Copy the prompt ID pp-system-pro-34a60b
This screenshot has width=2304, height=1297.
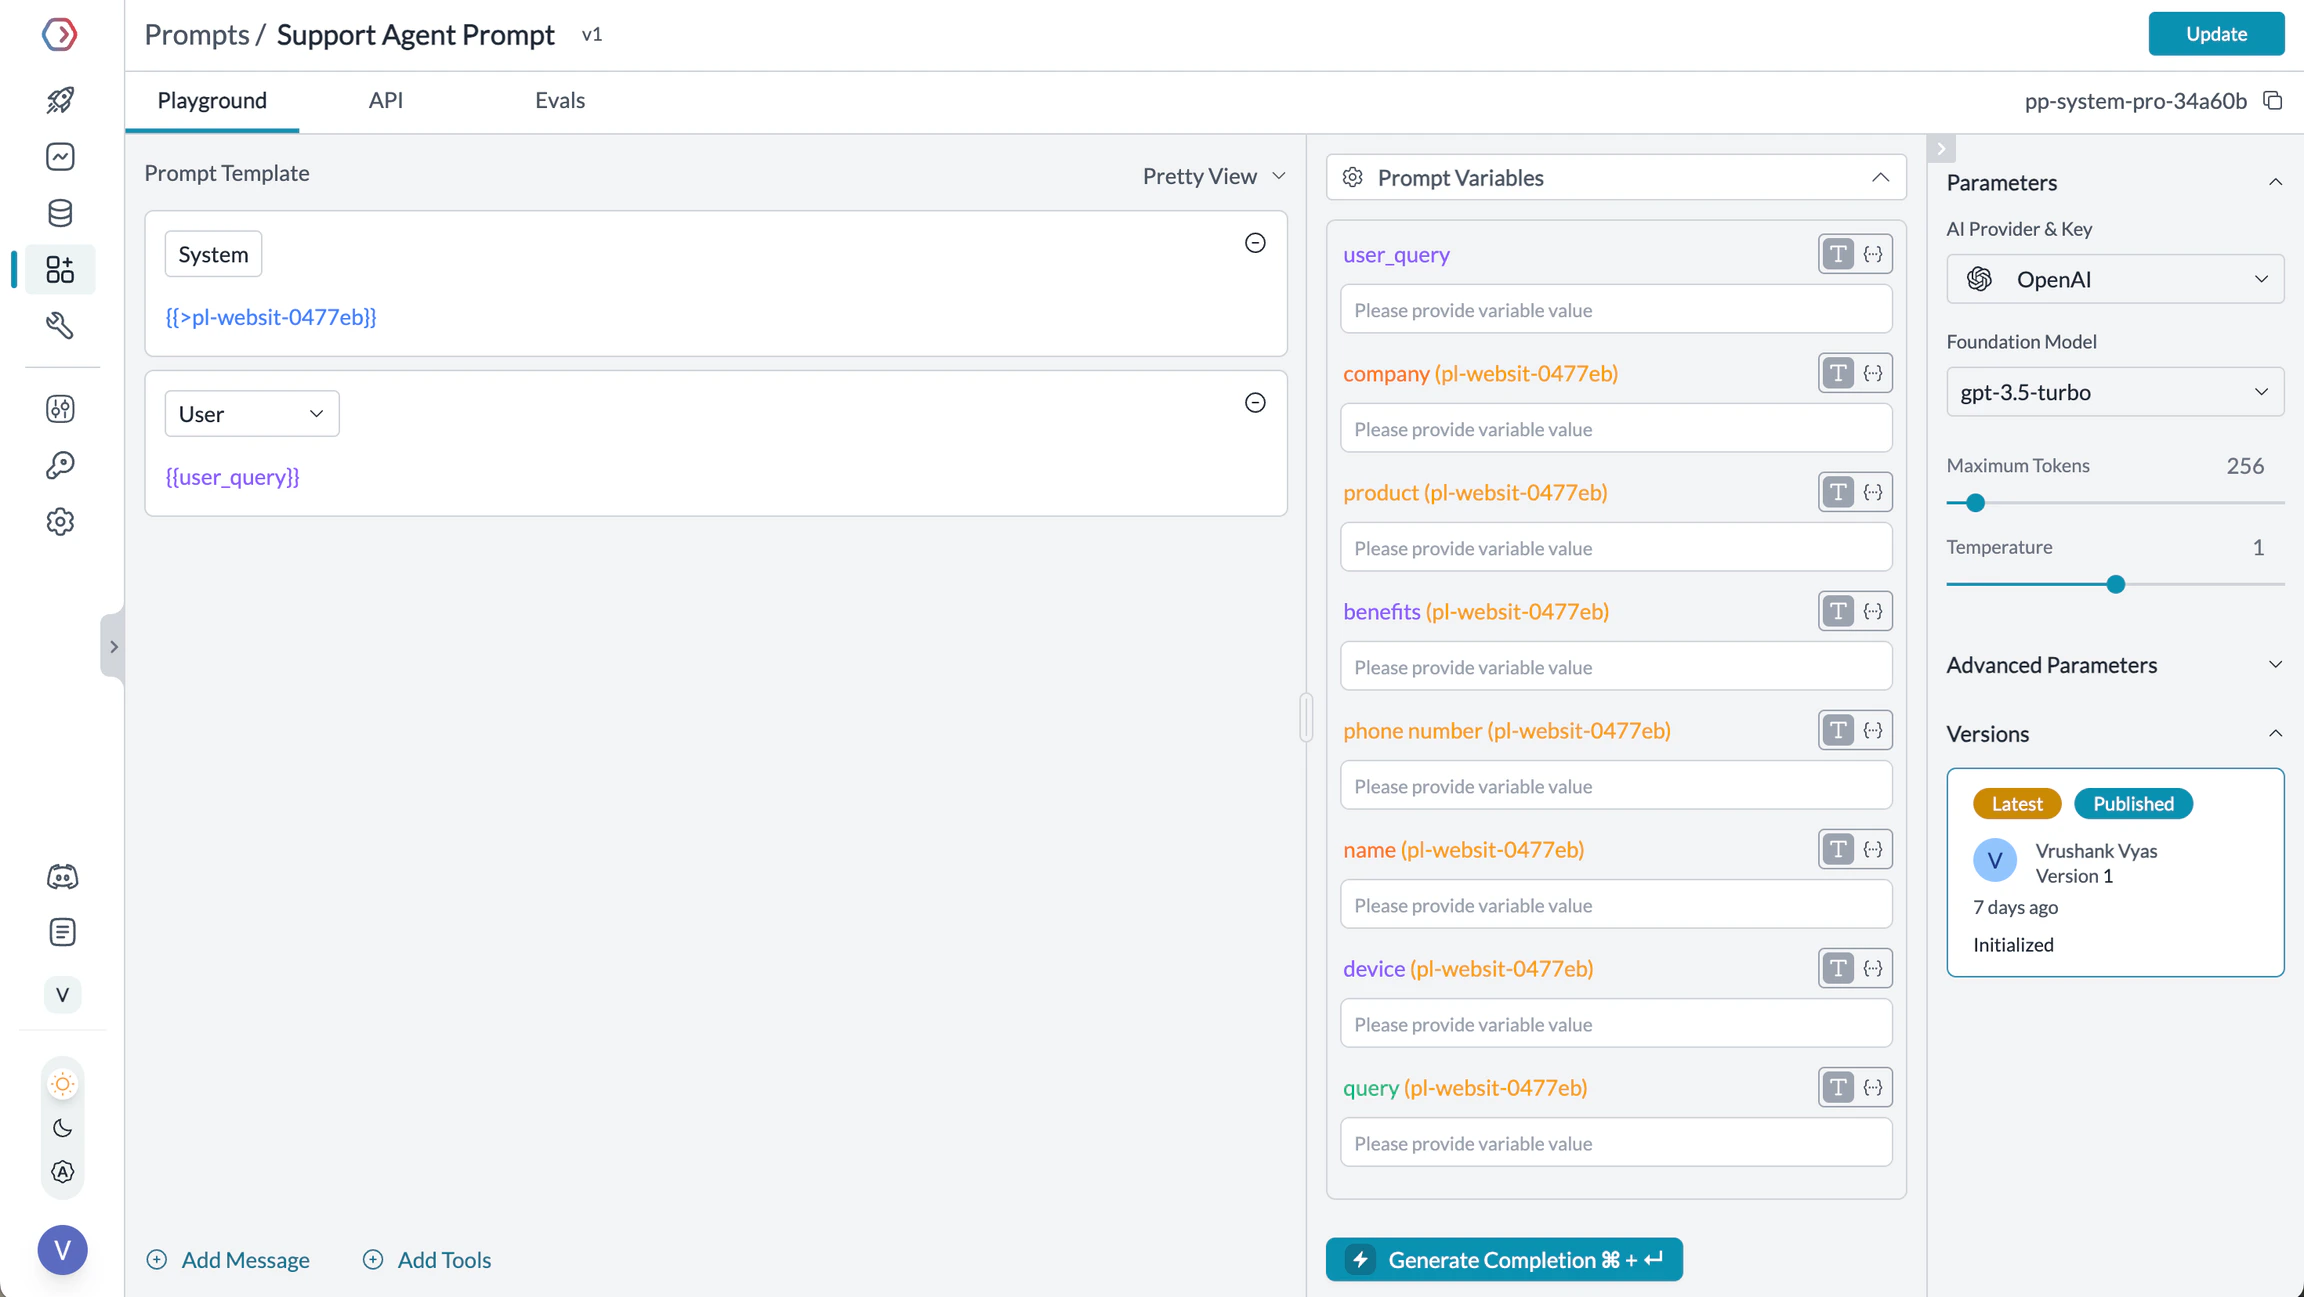[x=2272, y=101]
